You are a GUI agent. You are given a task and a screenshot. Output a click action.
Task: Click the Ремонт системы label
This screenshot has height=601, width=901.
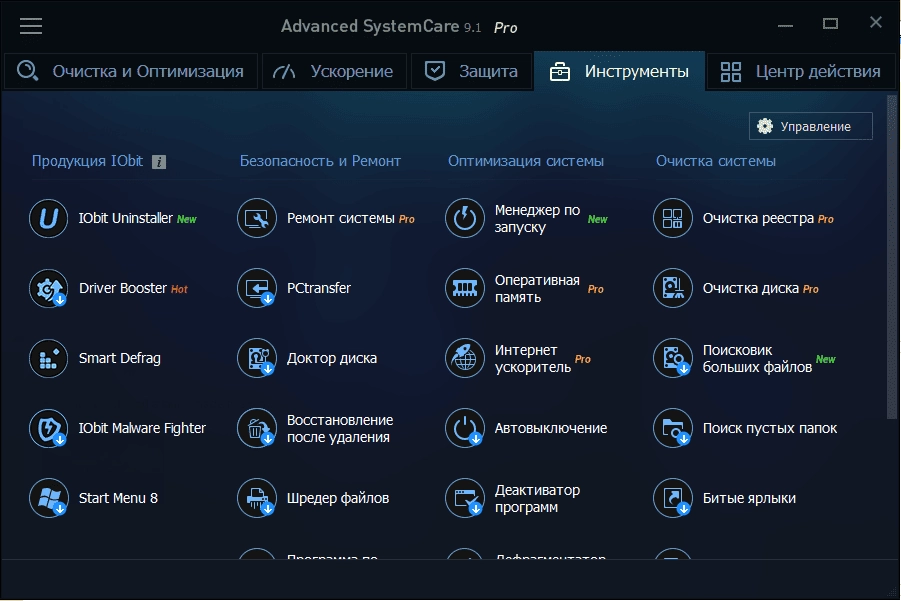(341, 218)
